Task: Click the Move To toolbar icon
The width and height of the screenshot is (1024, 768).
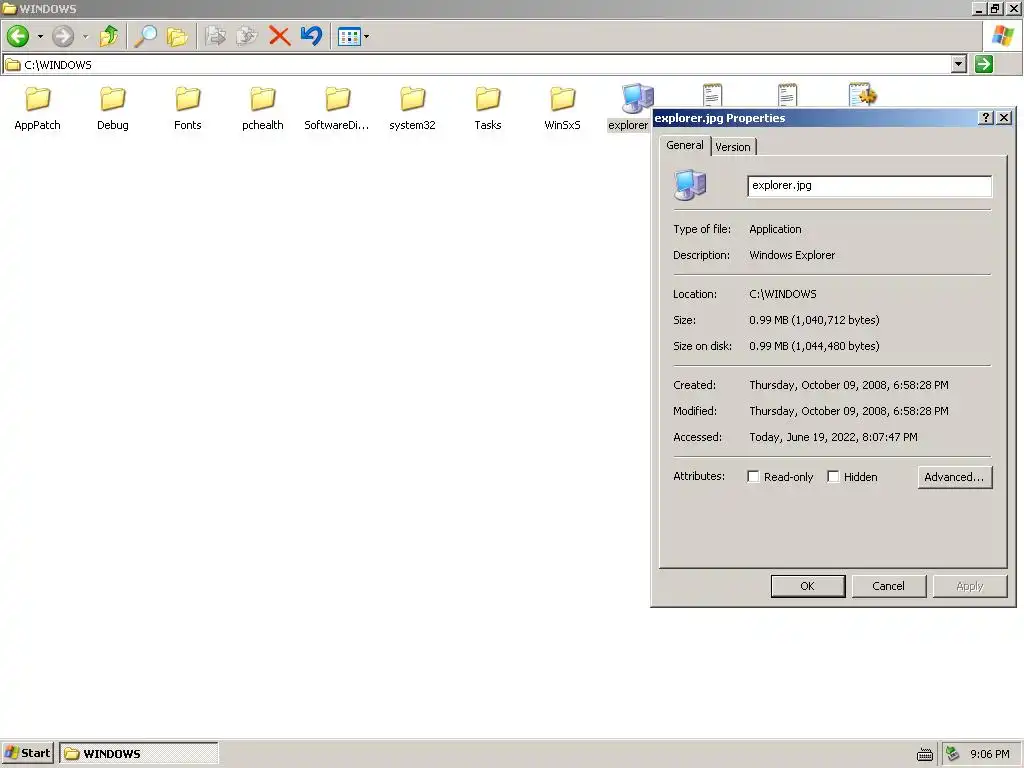Action: (x=215, y=36)
